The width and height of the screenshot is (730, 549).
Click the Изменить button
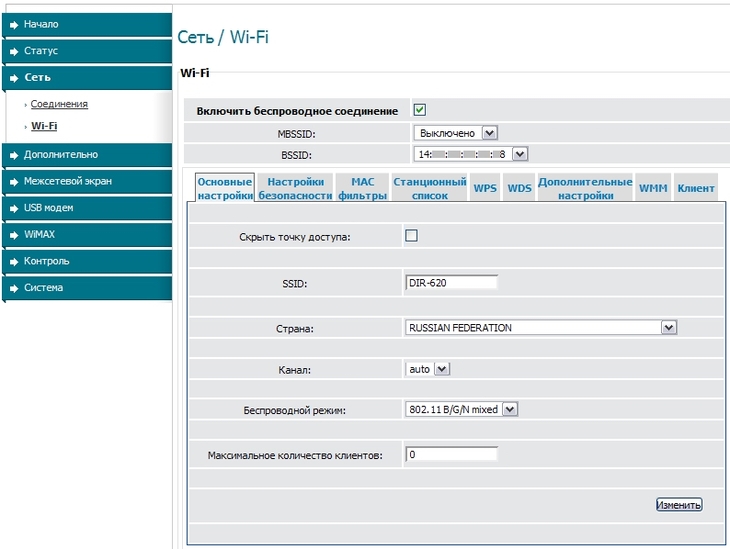pyautogui.click(x=679, y=505)
